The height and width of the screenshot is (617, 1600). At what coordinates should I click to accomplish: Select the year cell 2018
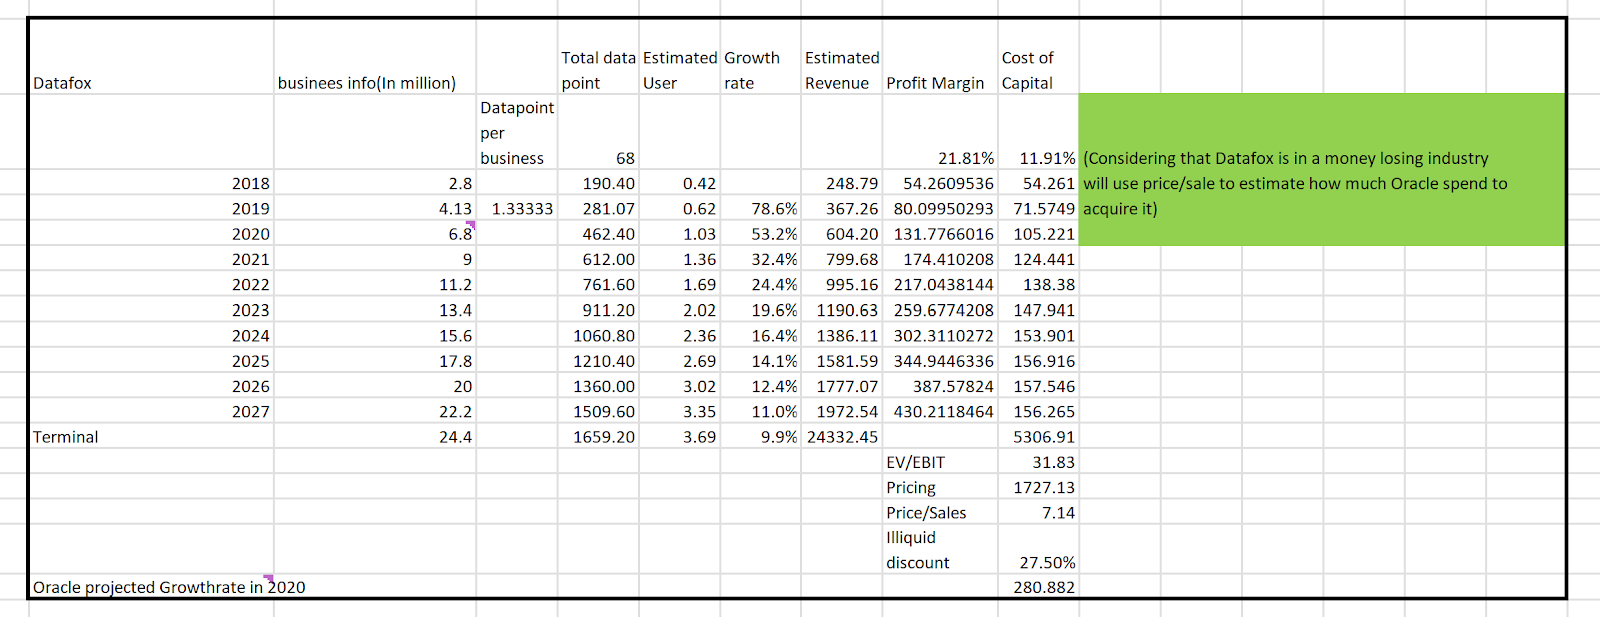click(x=152, y=183)
